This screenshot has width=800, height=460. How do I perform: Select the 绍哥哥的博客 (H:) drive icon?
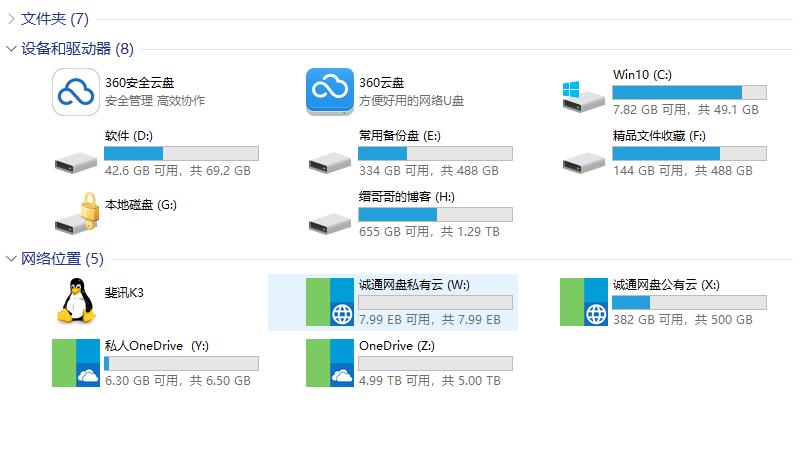[330, 224]
